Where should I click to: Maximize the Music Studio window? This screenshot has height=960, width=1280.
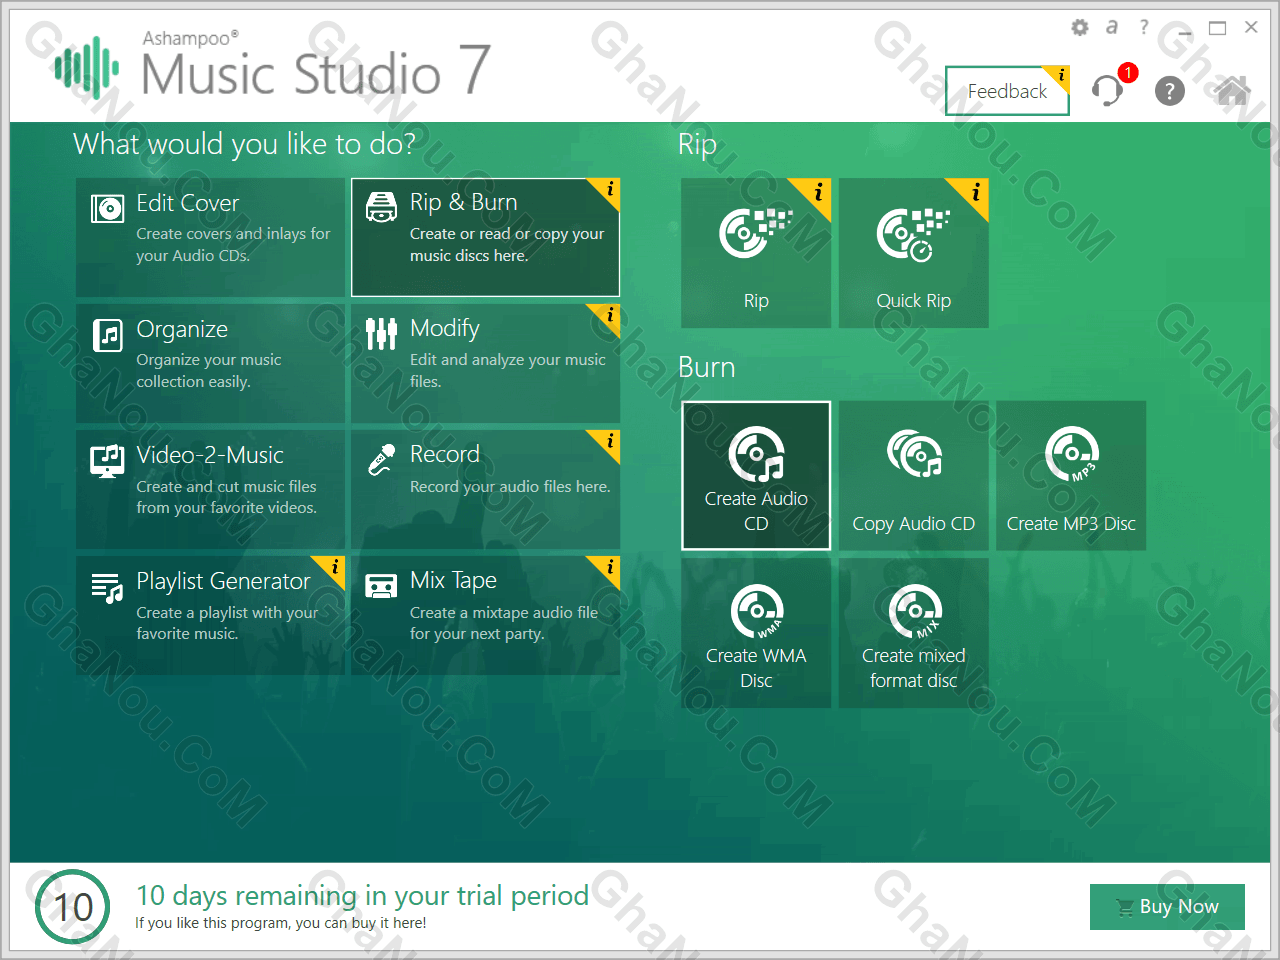pyautogui.click(x=1217, y=28)
